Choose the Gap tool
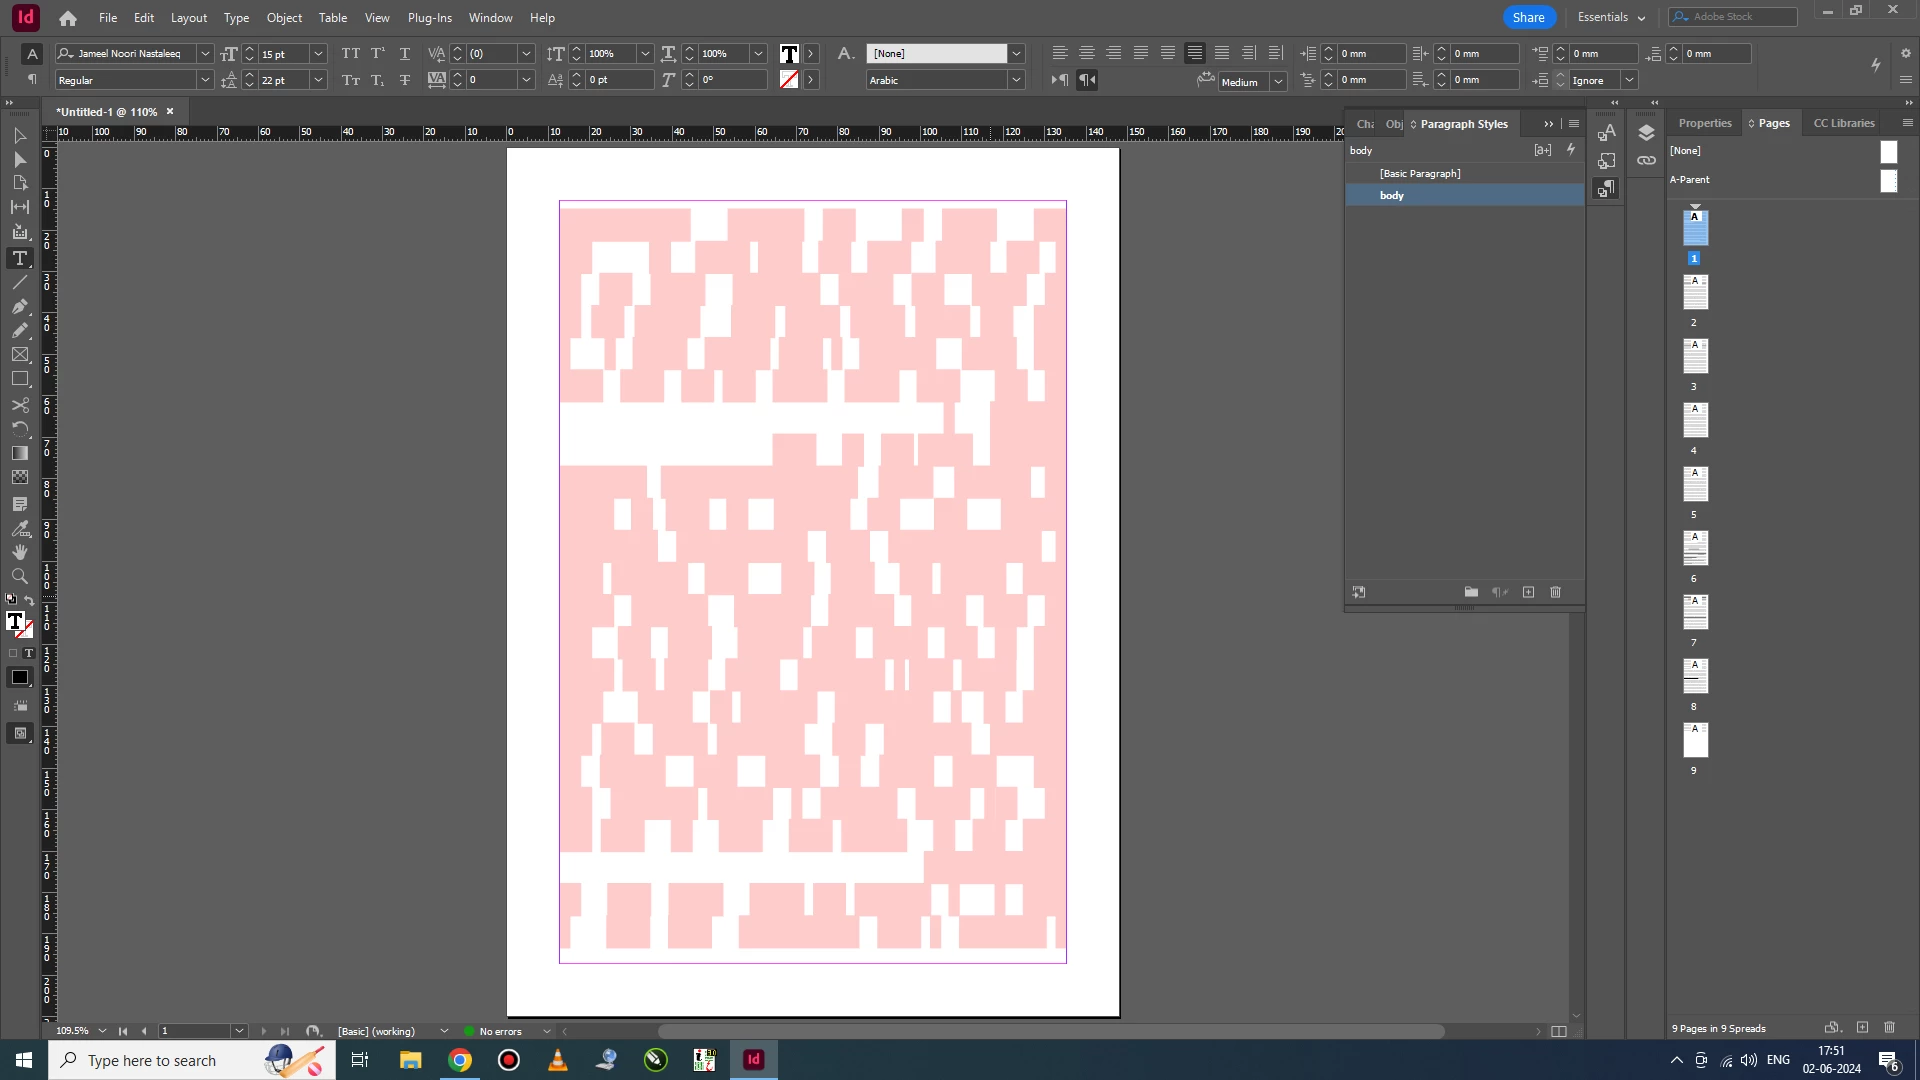Image resolution: width=1920 pixels, height=1080 pixels. (20, 207)
